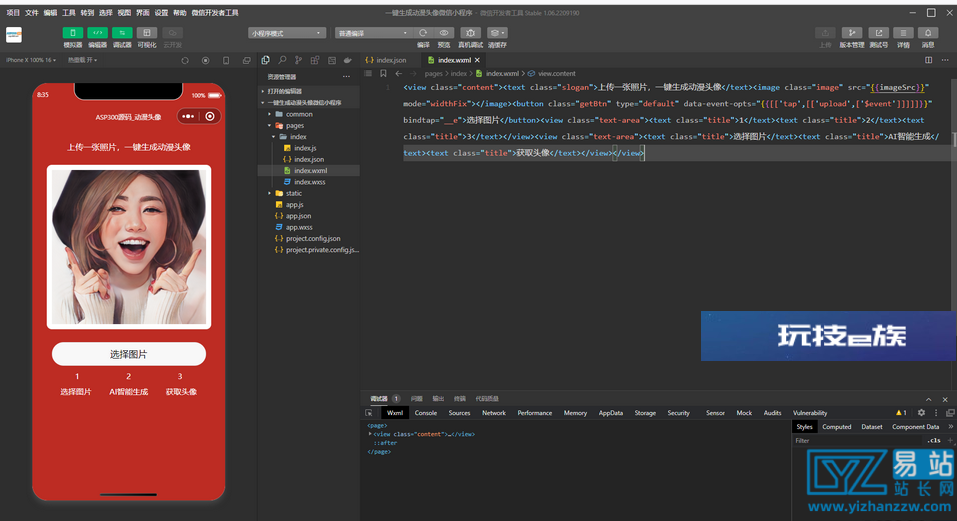Image resolution: width=957 pixels, height=521 pixels.
Task: Toggle the .cls class editor
Action: [933, 440]
